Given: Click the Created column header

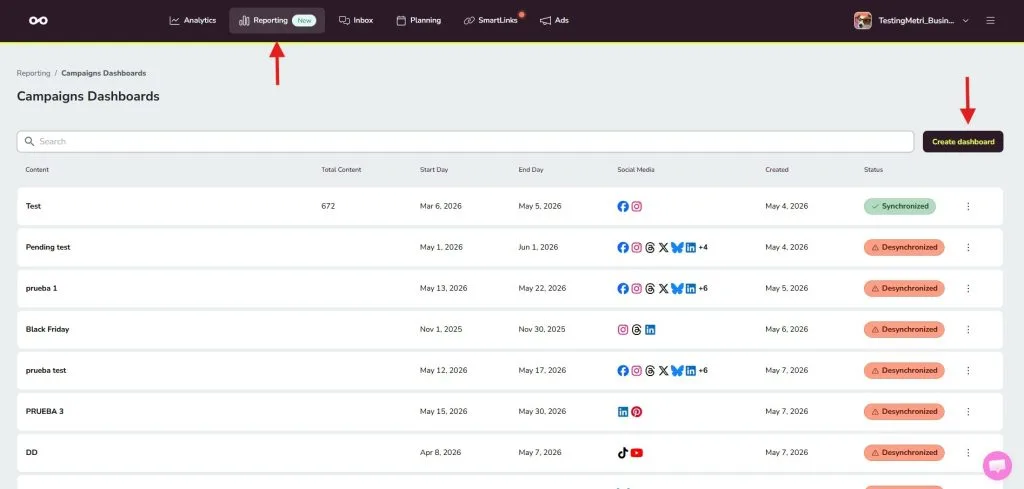Looking at the screenshot, I should 777,170.
